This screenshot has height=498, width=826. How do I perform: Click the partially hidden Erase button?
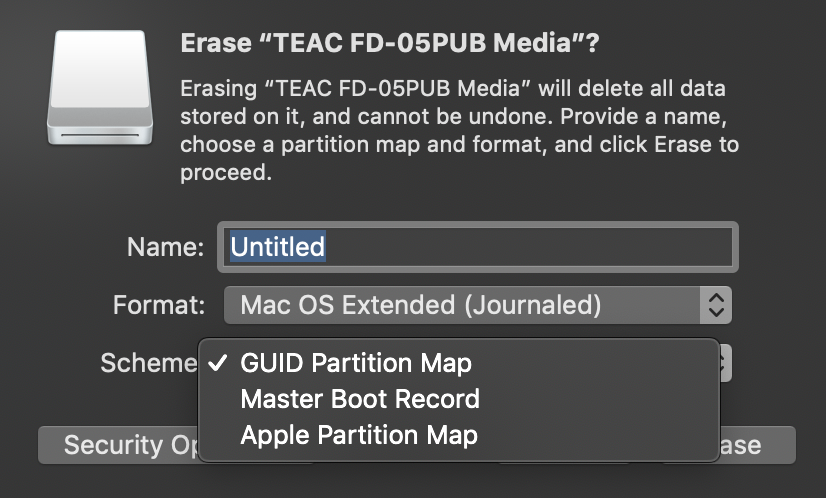tap(758, 445)
